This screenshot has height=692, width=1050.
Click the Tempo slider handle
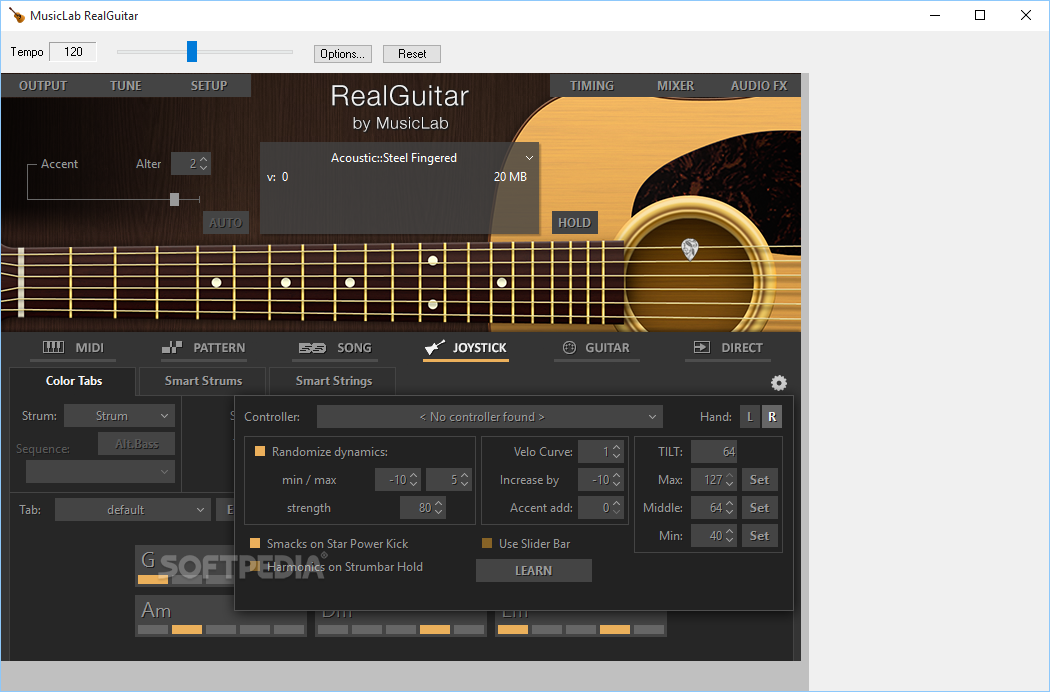pos(192,51)
